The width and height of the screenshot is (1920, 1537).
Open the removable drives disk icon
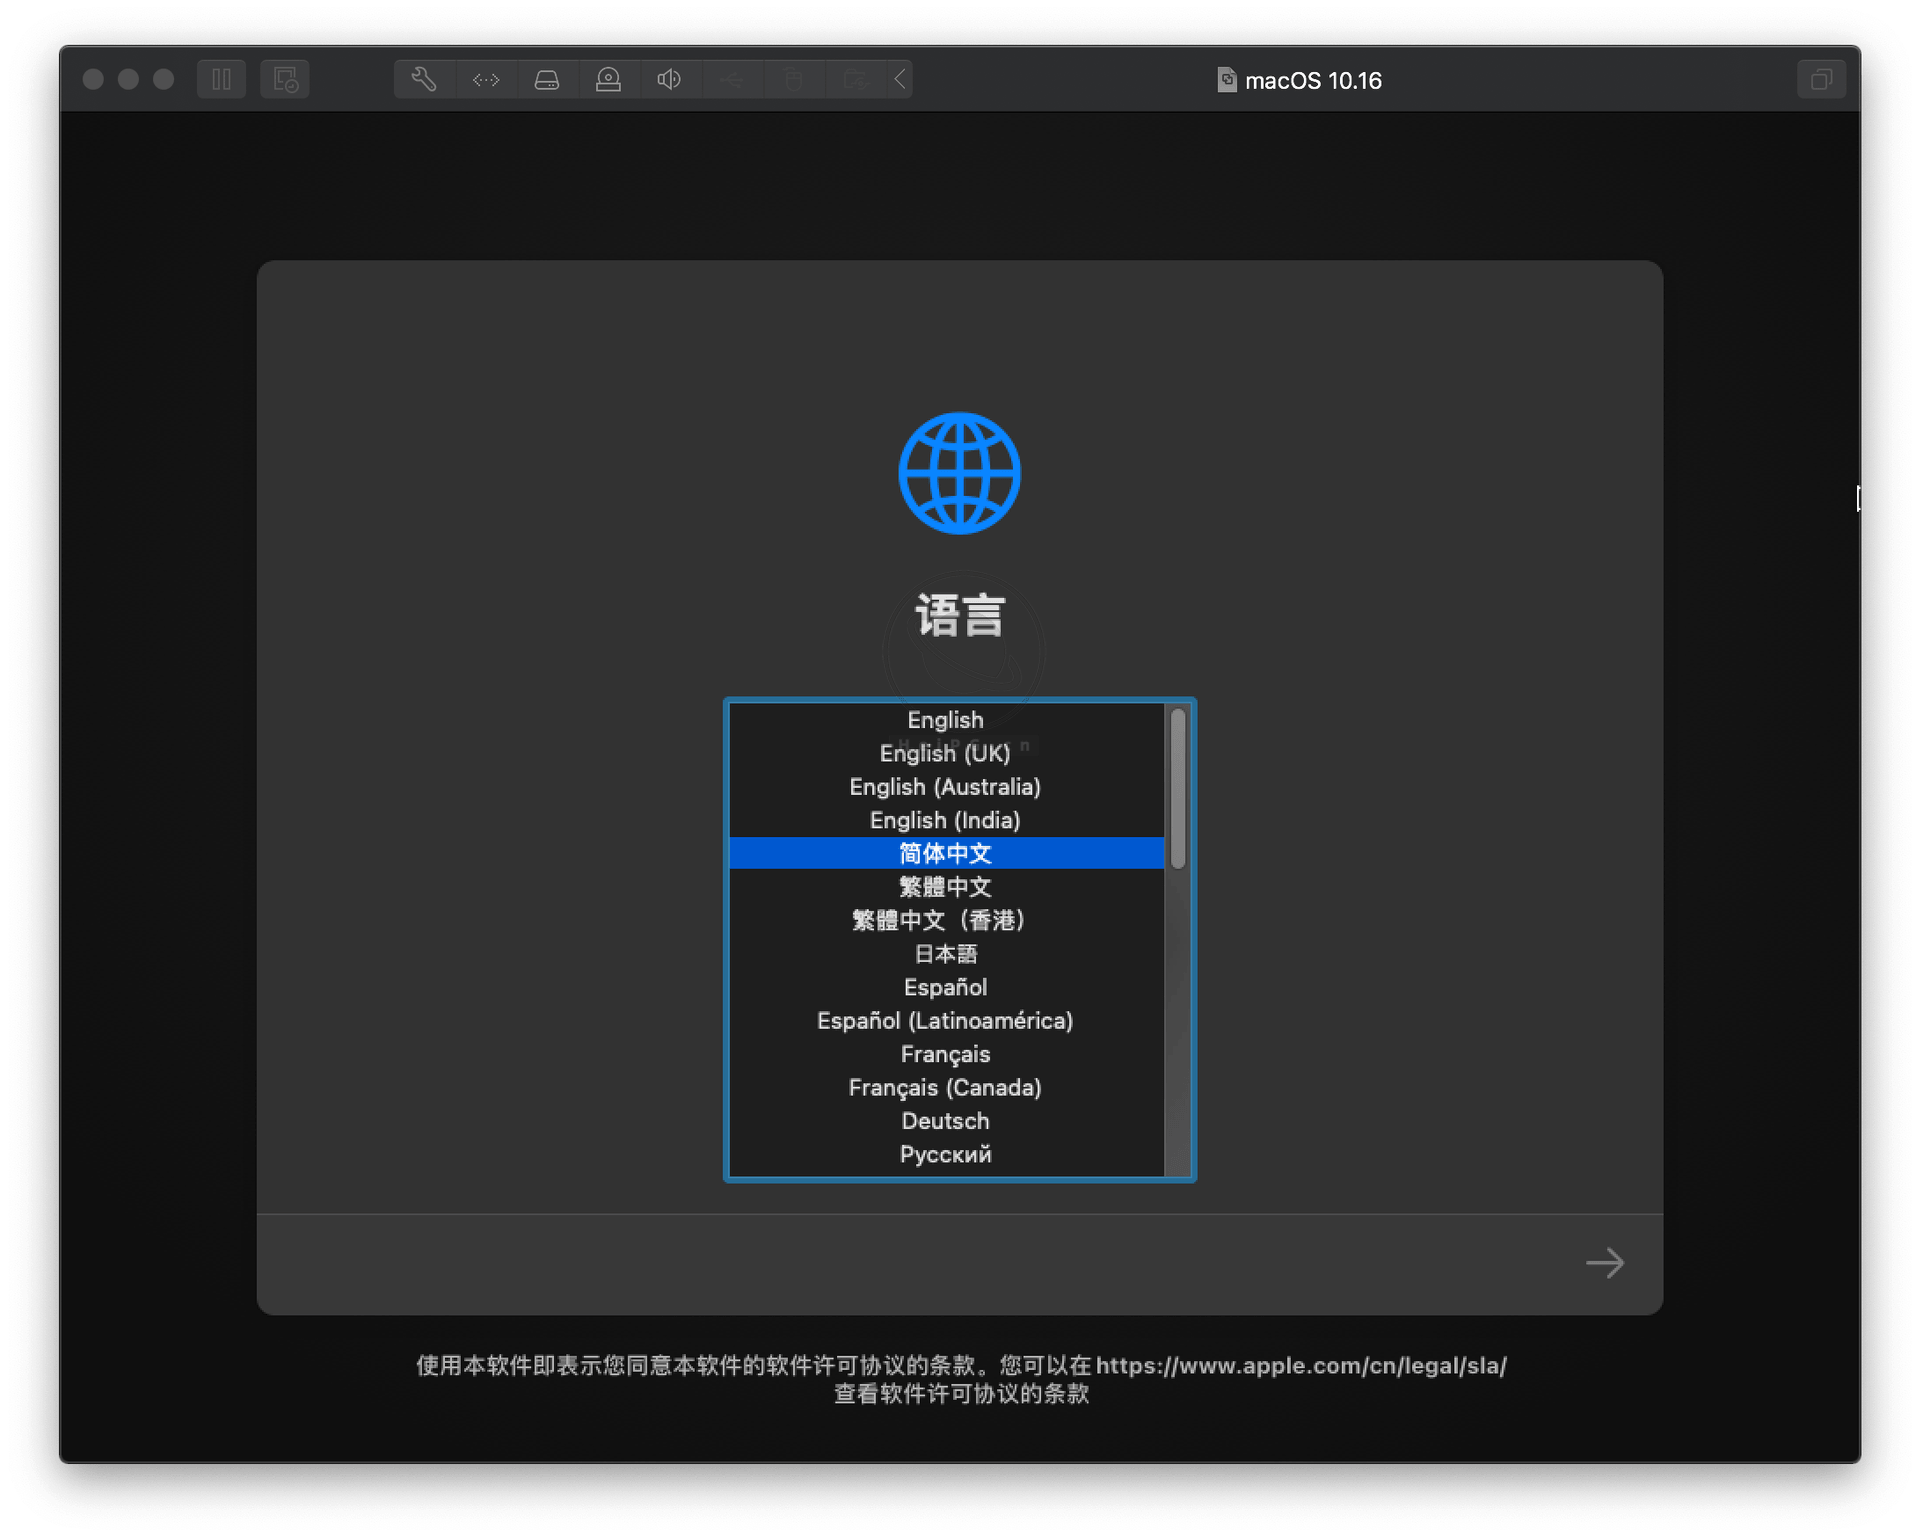[x=547, y=79]
